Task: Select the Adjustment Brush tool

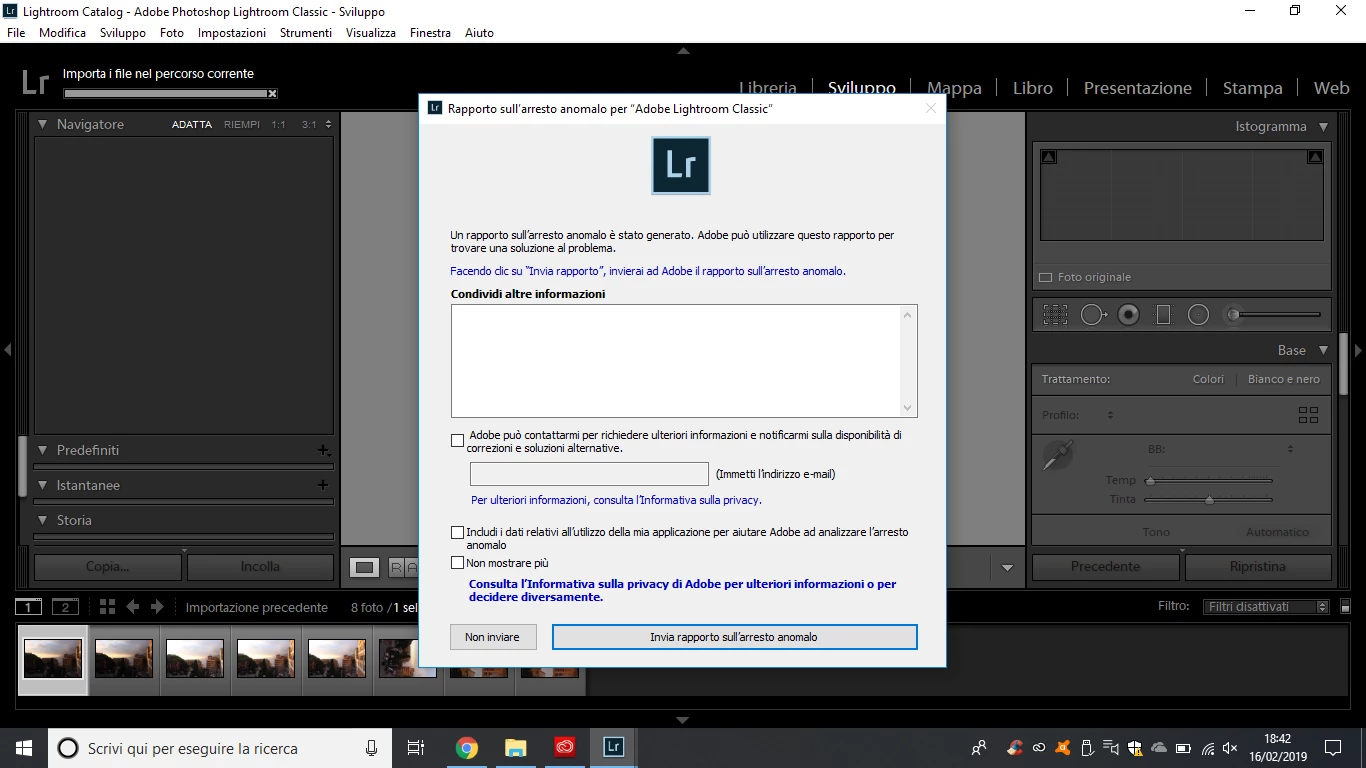Action: [1234, 315]
